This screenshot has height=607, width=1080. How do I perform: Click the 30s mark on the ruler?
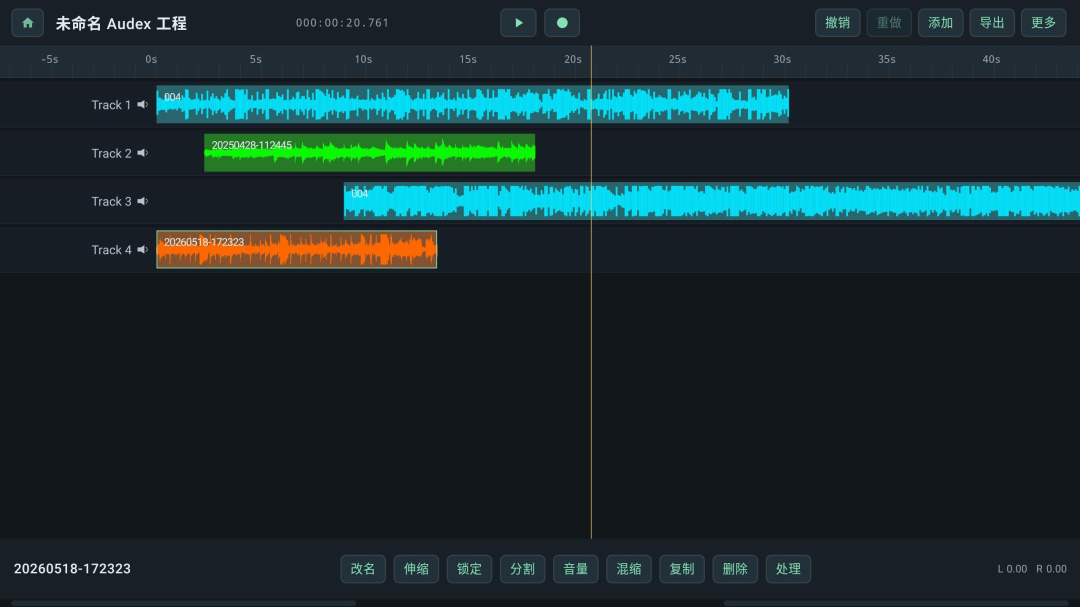click(782, 59)
